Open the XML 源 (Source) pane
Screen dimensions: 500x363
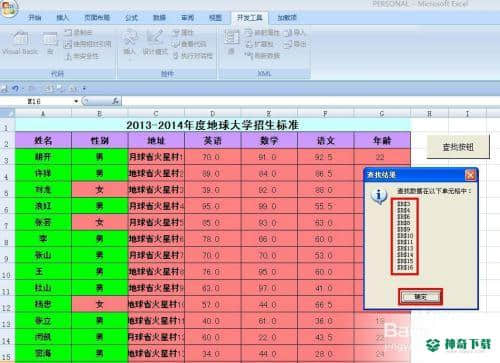pyautogui.click(x=231, y=42)
